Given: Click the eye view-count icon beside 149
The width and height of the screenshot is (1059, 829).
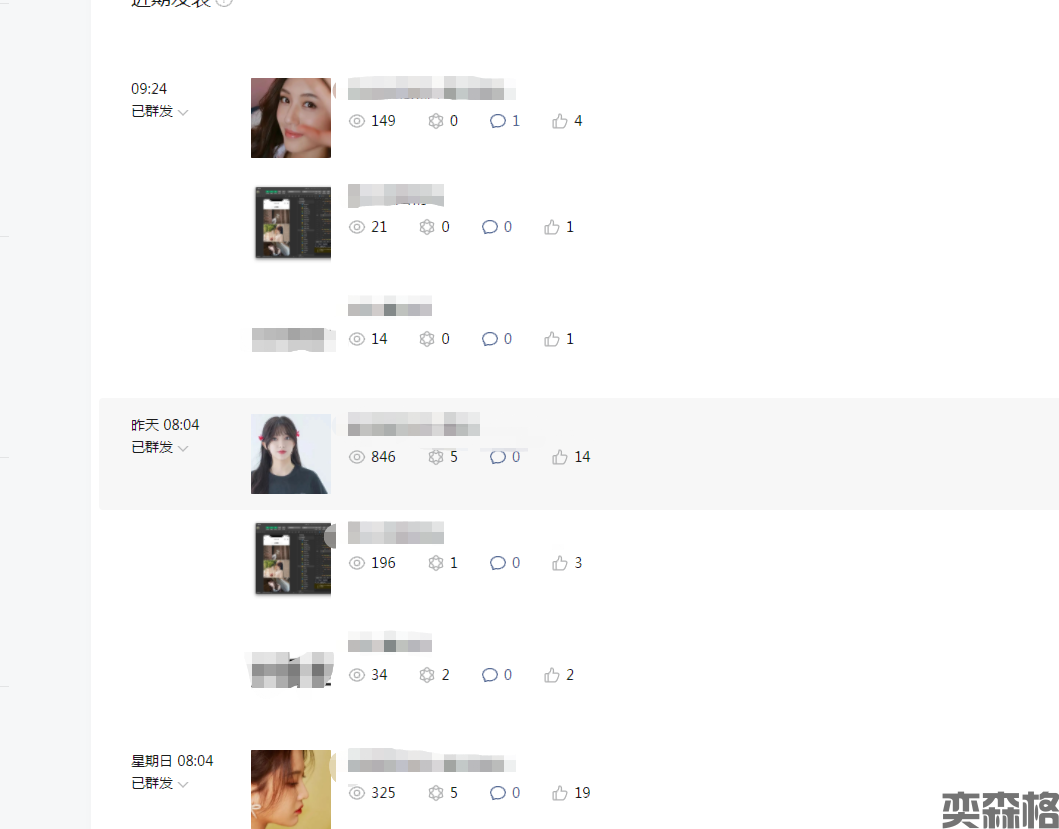Looking at the screenshot, I should click(357, 121).
